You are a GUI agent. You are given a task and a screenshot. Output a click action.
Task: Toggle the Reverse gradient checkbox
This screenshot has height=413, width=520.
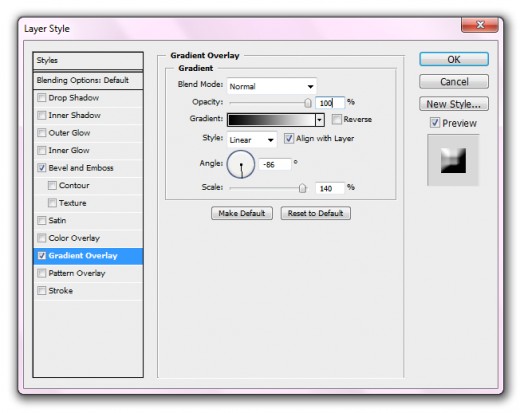click(x=337, y=119)
